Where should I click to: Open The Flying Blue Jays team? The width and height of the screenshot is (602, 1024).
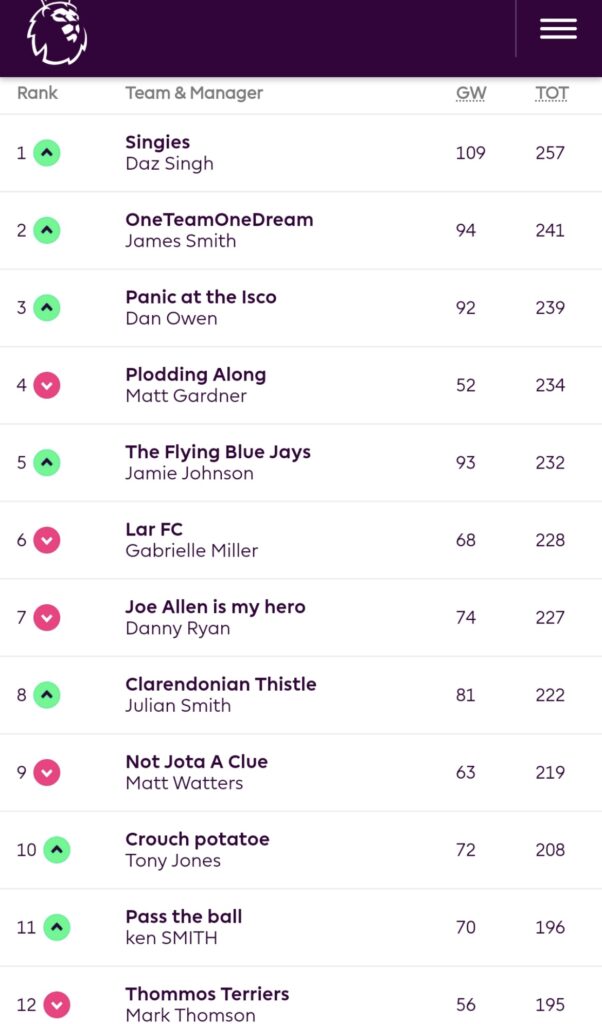[x=217, y=452]
